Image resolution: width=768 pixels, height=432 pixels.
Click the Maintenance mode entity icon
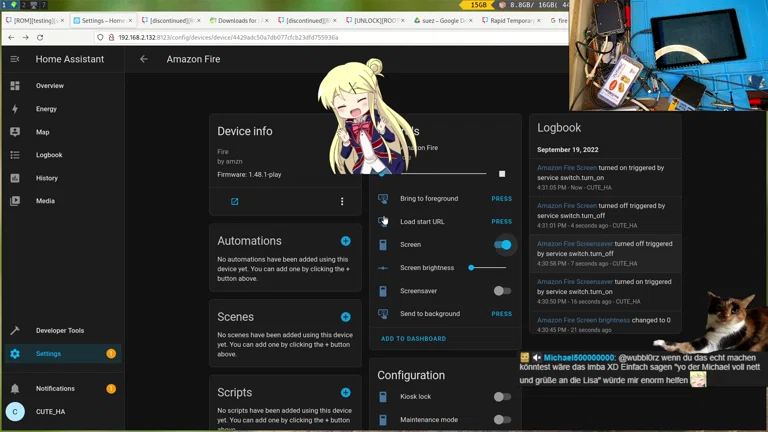click(x=383, y=420)
